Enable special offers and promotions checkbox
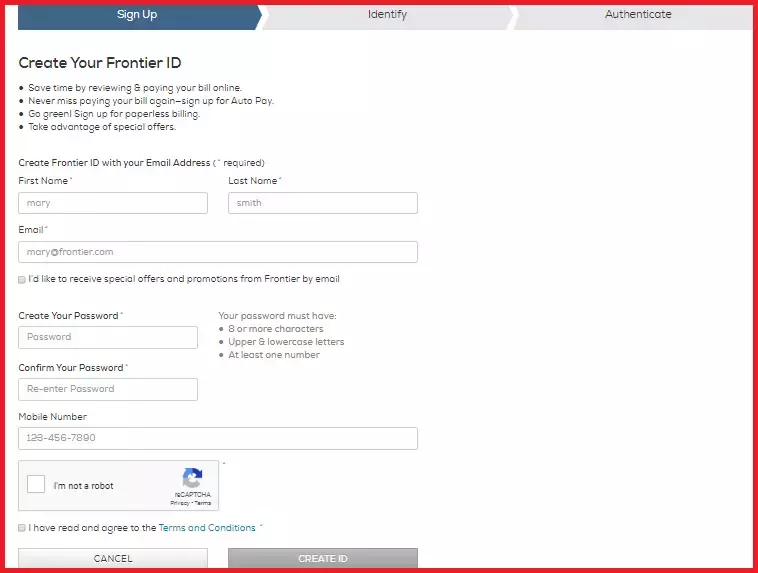Screen dimensions: 758x573 coord(22,279)
